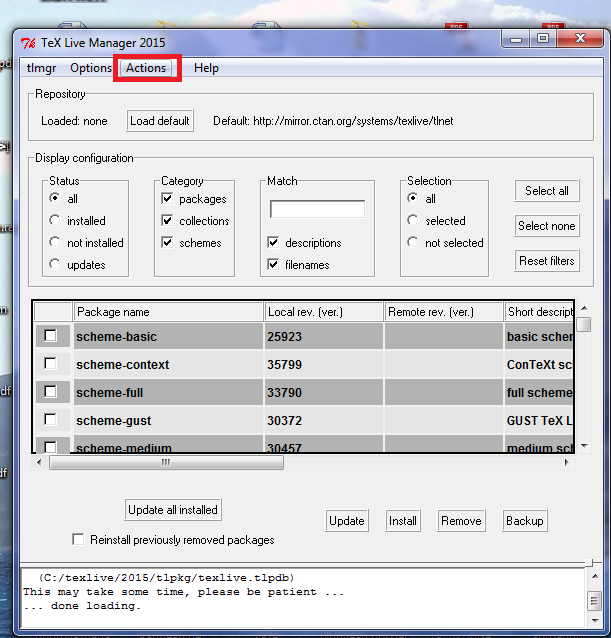Select the updates status radio button
Viewport: 611px width, 638px height.
(x=54, y=265)
